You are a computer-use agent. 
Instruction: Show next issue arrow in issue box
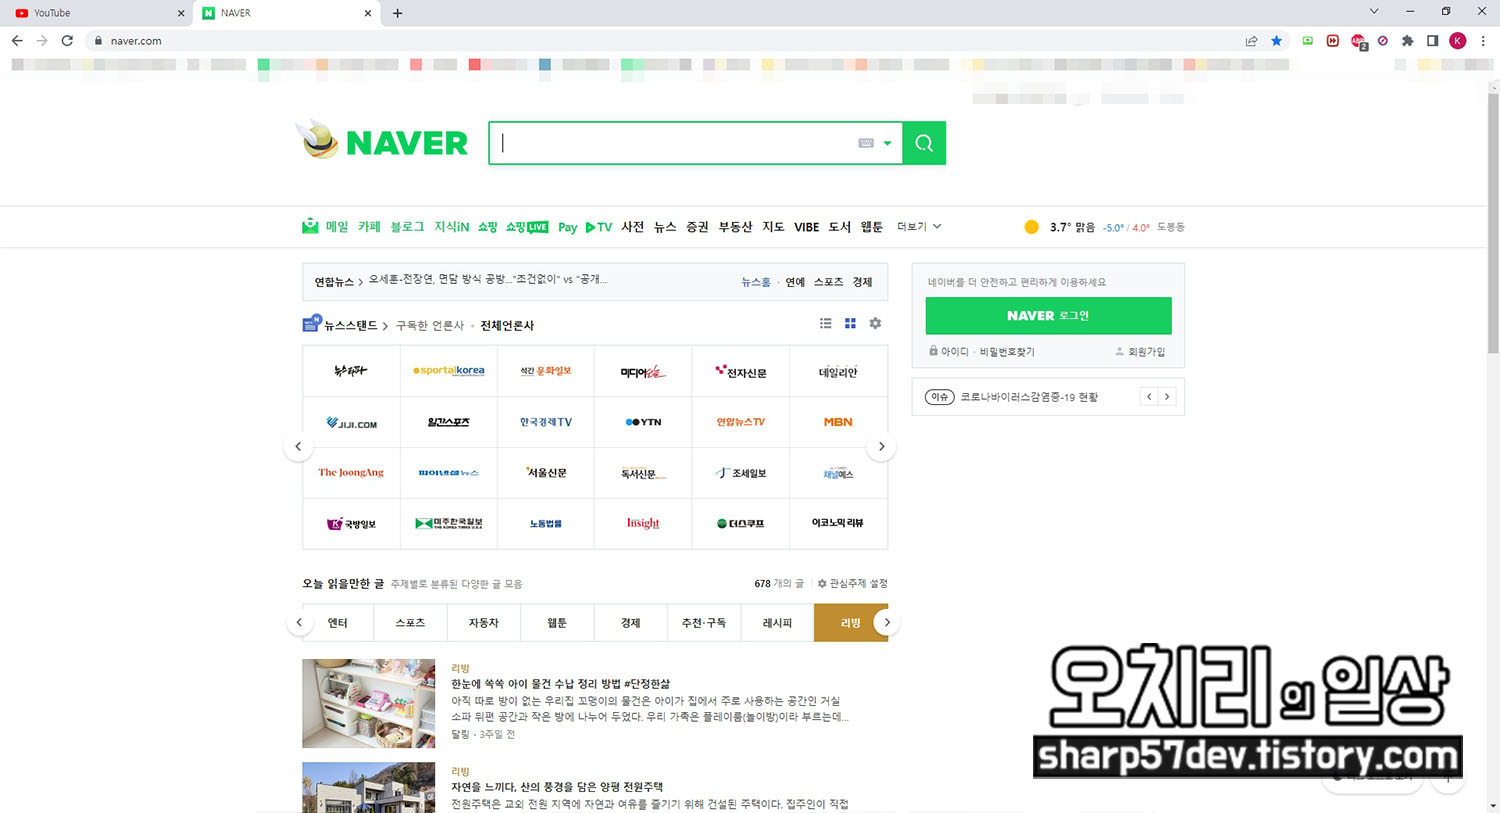tap(1167, 397)
